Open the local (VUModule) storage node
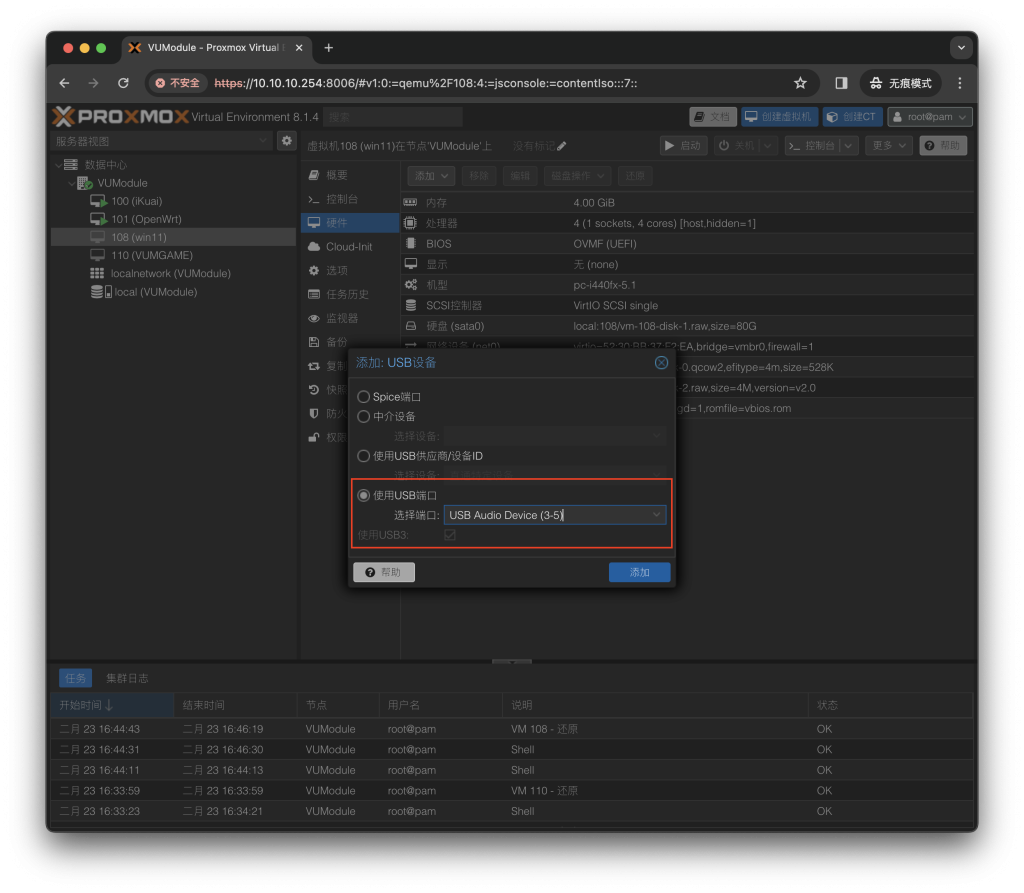Screen dimensions: 1024x893 [x=154, y=292]
